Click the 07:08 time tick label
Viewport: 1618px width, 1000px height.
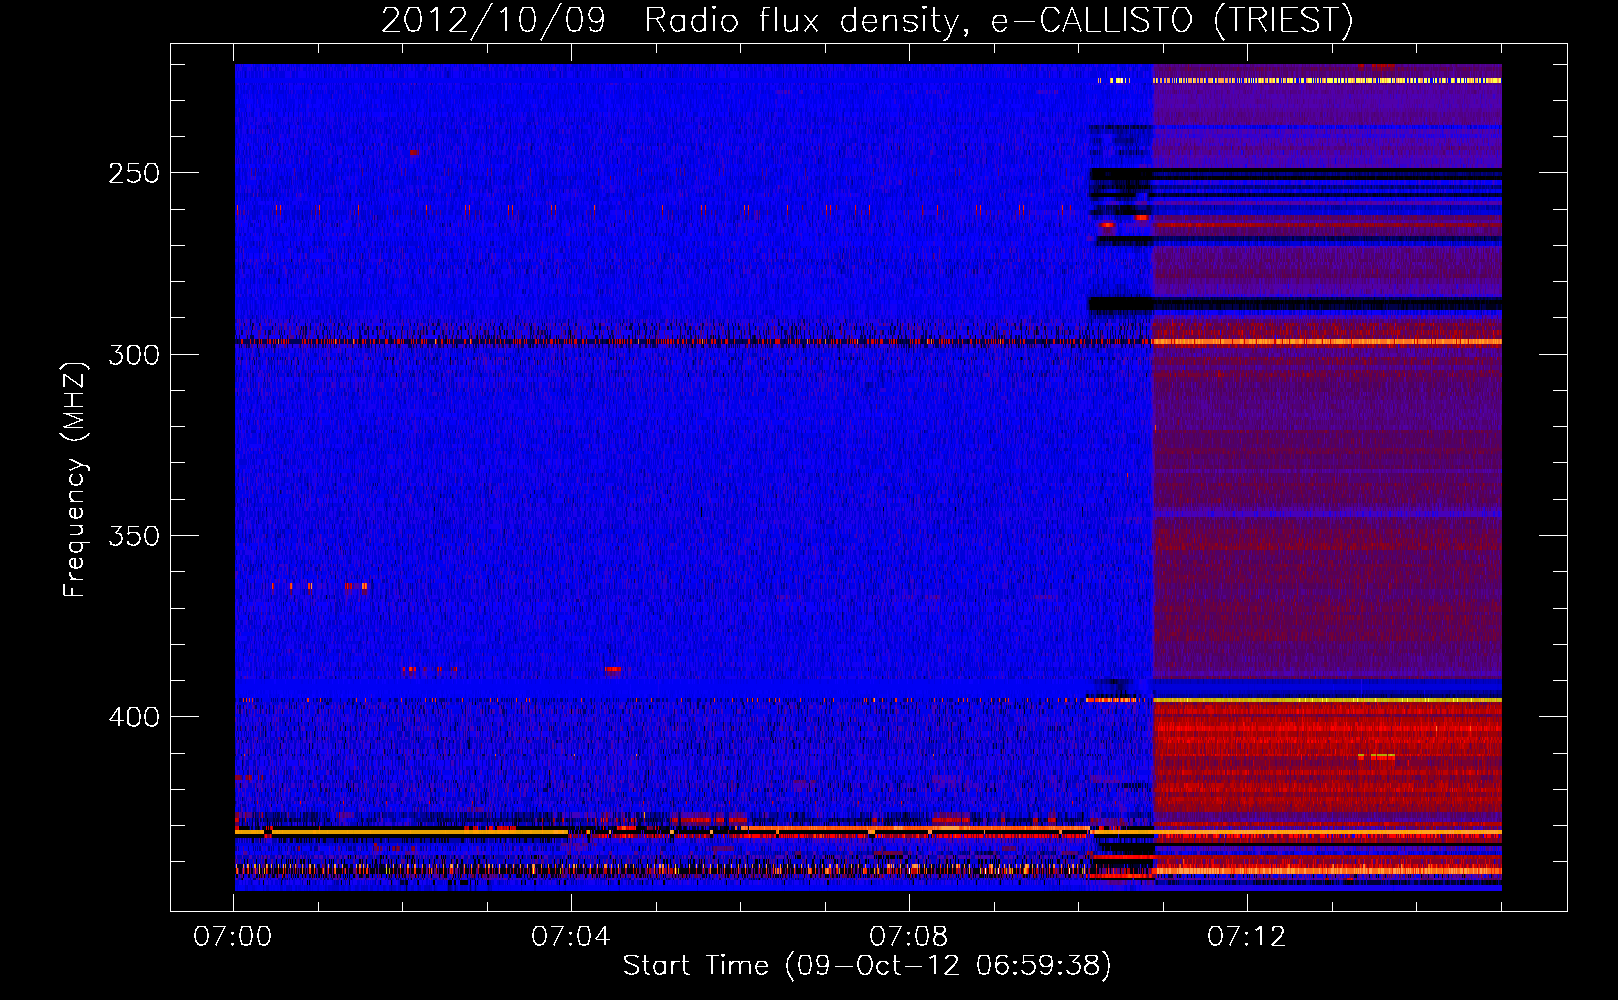coord(909,937)
